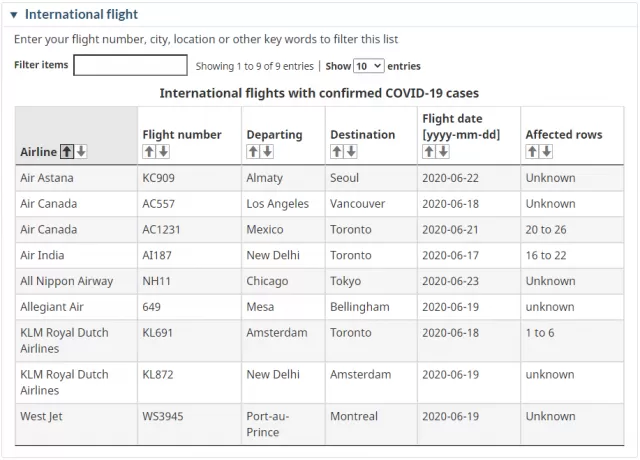The image size is (640, 460).
Task: Sort Airline column descending
Action: (81, 151)
